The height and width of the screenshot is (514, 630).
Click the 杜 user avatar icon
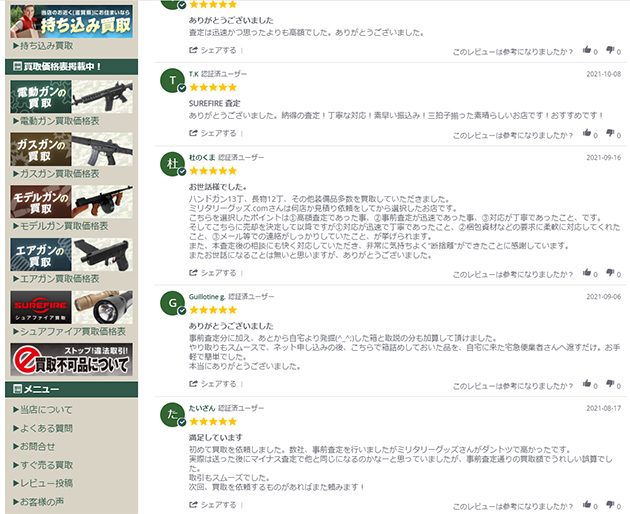pos(172,164)
